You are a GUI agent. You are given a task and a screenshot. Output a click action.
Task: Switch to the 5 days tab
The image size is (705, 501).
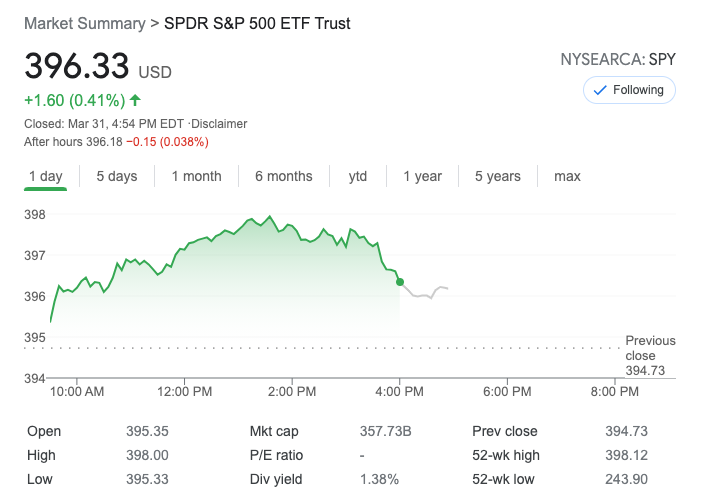coord(116,176)
